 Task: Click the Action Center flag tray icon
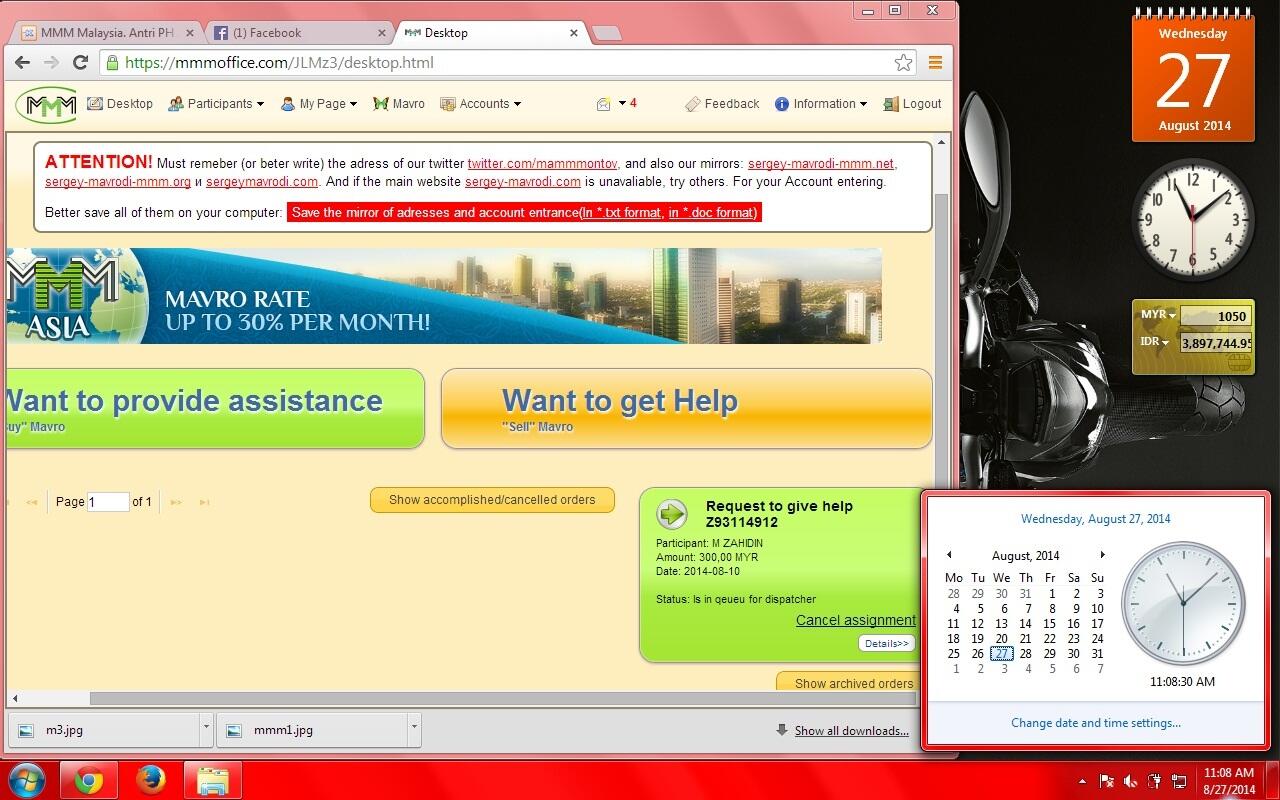tap(1107, 781)
